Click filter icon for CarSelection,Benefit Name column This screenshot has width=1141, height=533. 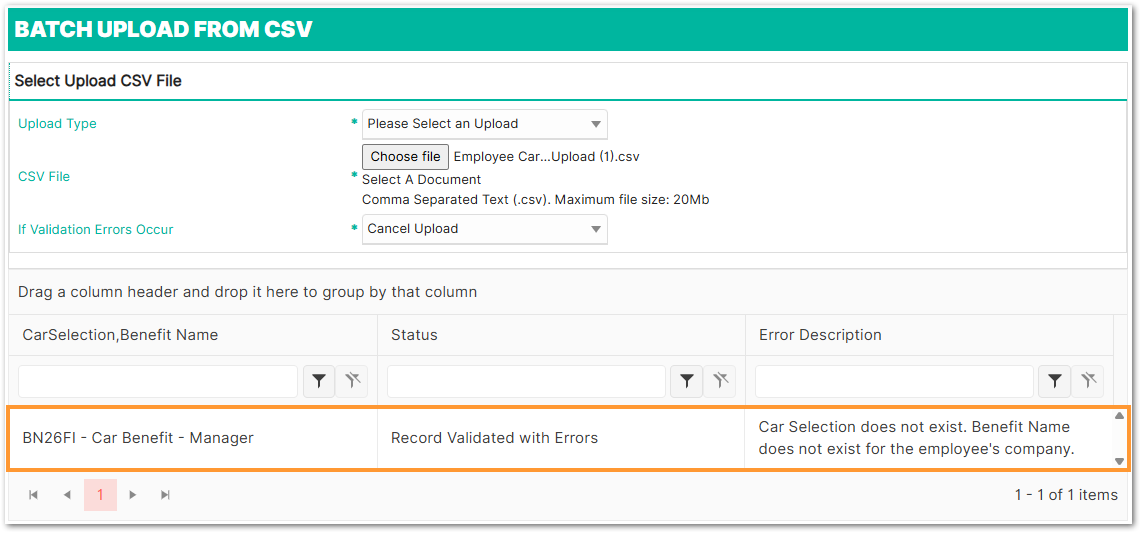pos(318,381)
